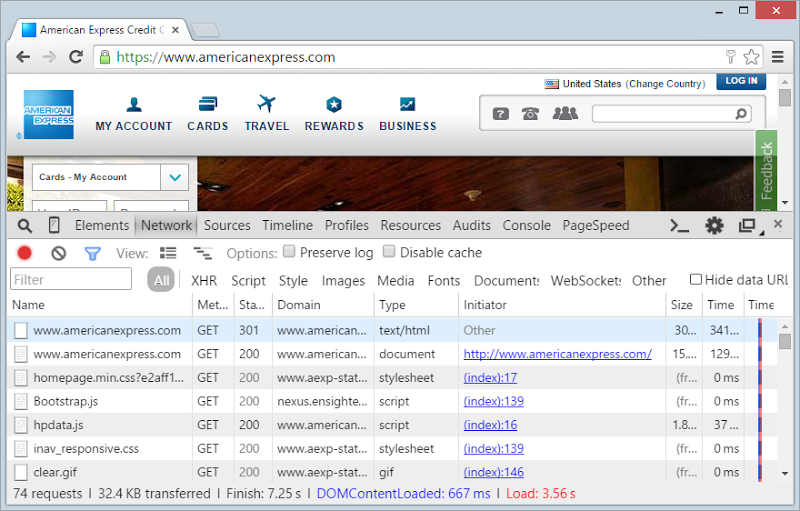The width and height of the screenshot is (800, 511).
Task: Open the REWARDS navigation menu
Action: tap(334, 114)
